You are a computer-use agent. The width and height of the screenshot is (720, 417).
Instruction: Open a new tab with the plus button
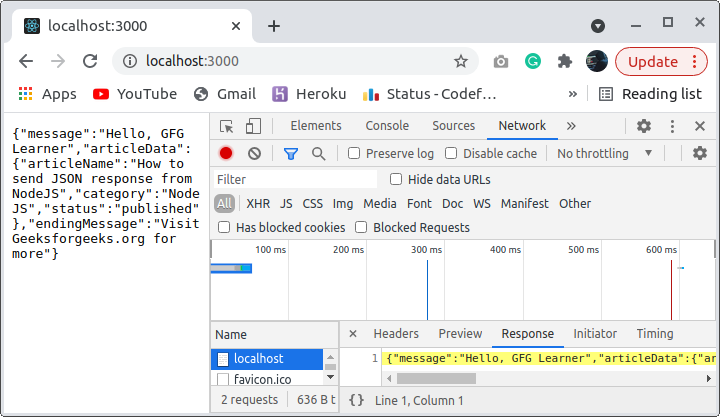coord(274,26)
